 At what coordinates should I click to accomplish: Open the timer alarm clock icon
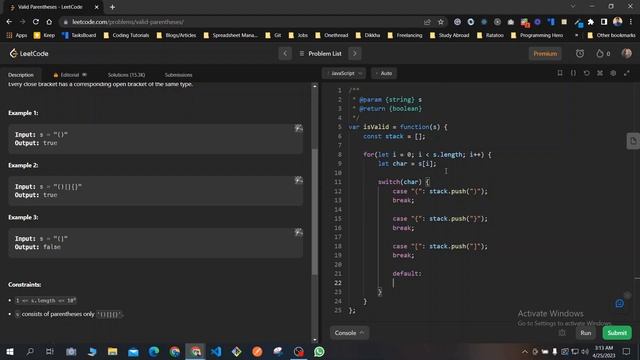click(580, 53)
